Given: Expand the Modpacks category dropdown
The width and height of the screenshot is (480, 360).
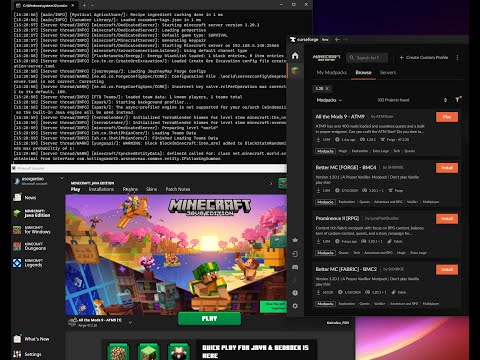Looking at the screenshot, I should point(329,100).
